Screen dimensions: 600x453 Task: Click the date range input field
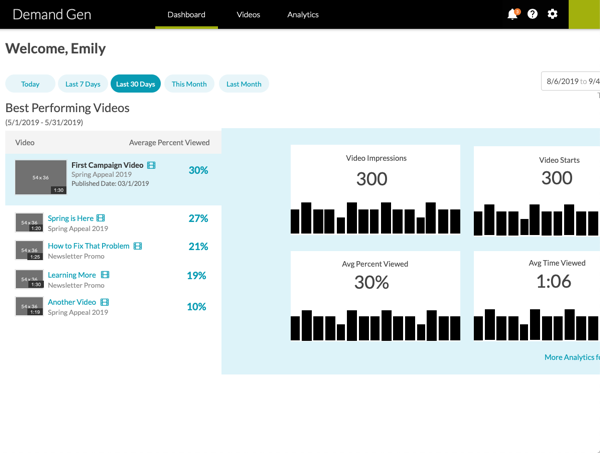click(571, 81)
